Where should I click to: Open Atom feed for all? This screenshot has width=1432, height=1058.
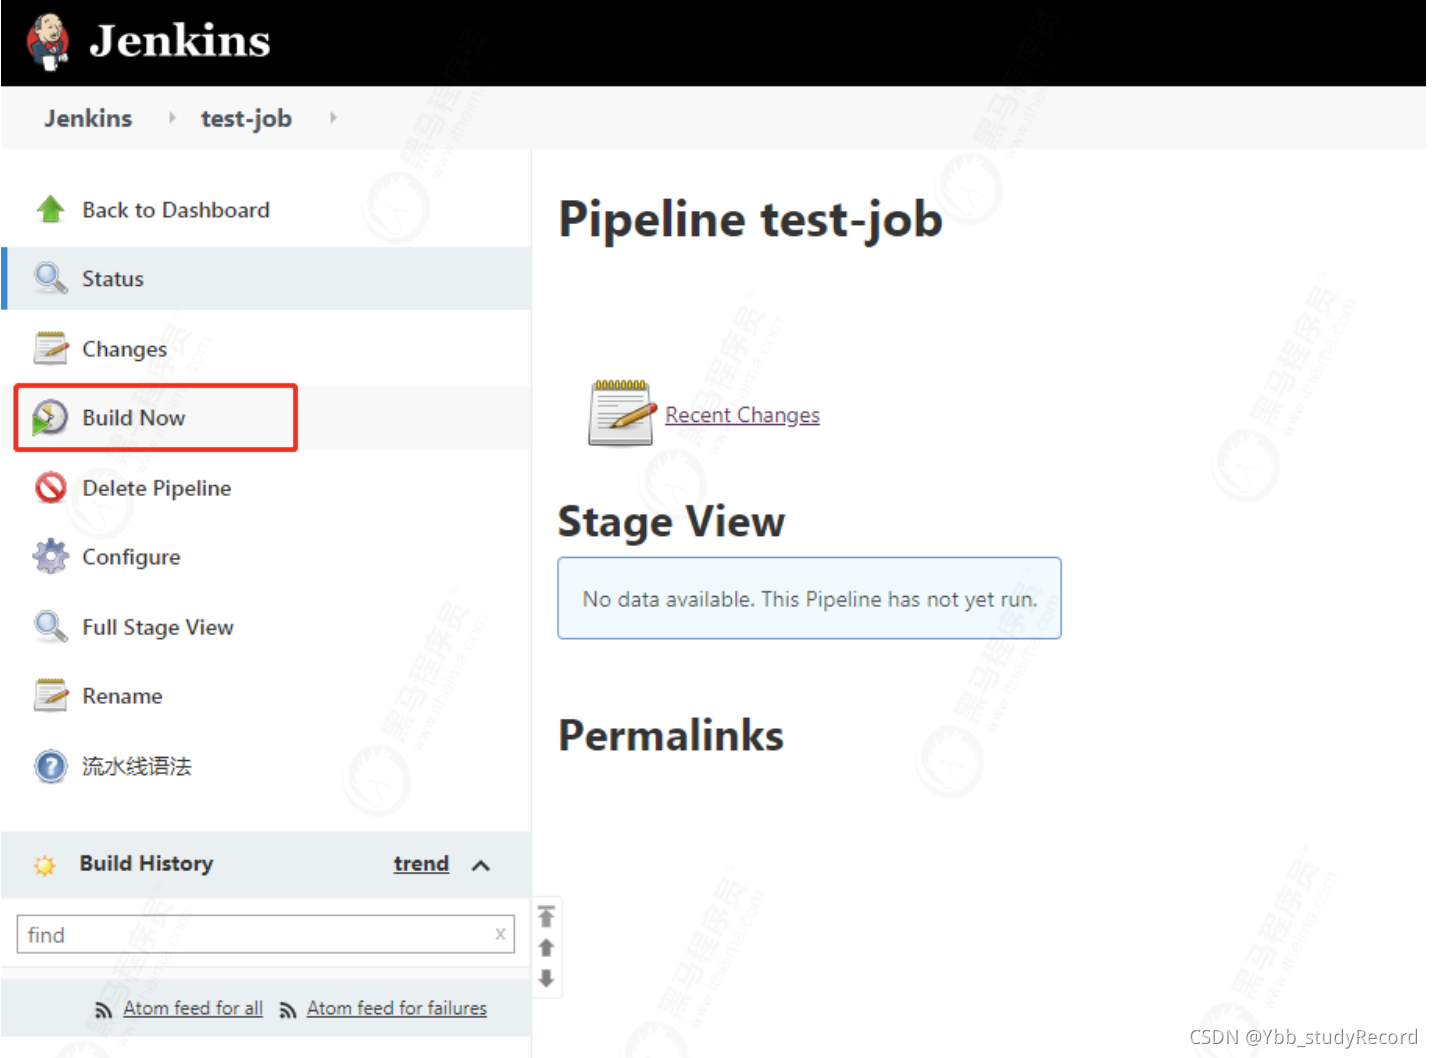[193, 1008]
